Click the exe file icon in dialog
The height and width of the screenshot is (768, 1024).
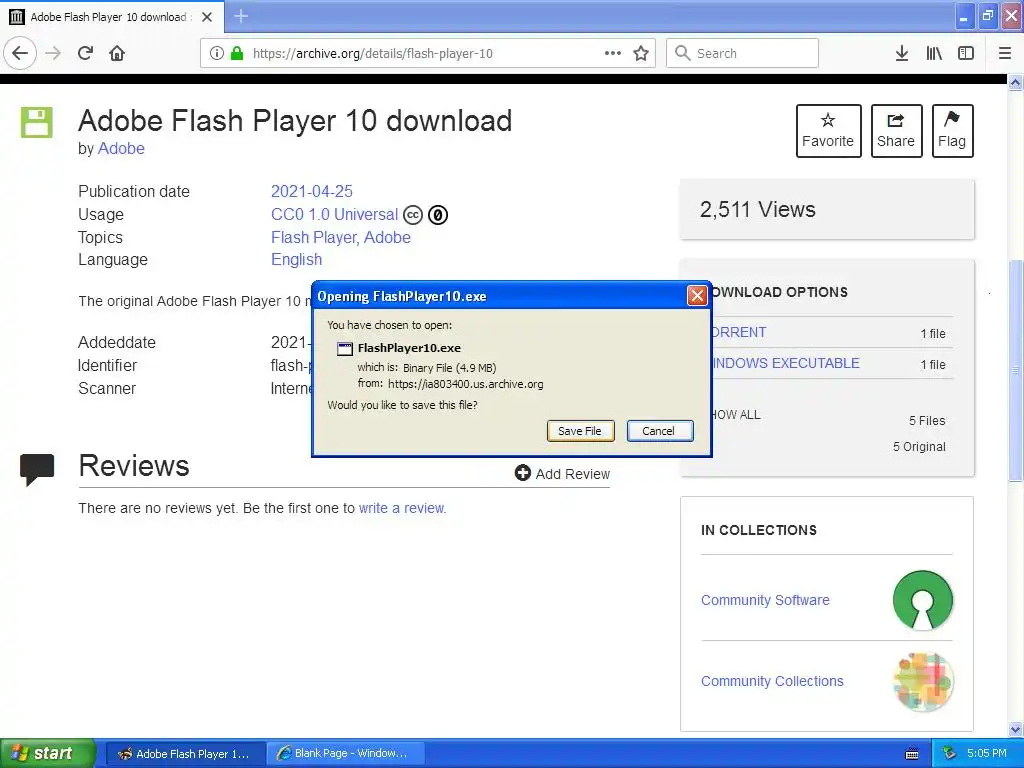tap(344, 348)
